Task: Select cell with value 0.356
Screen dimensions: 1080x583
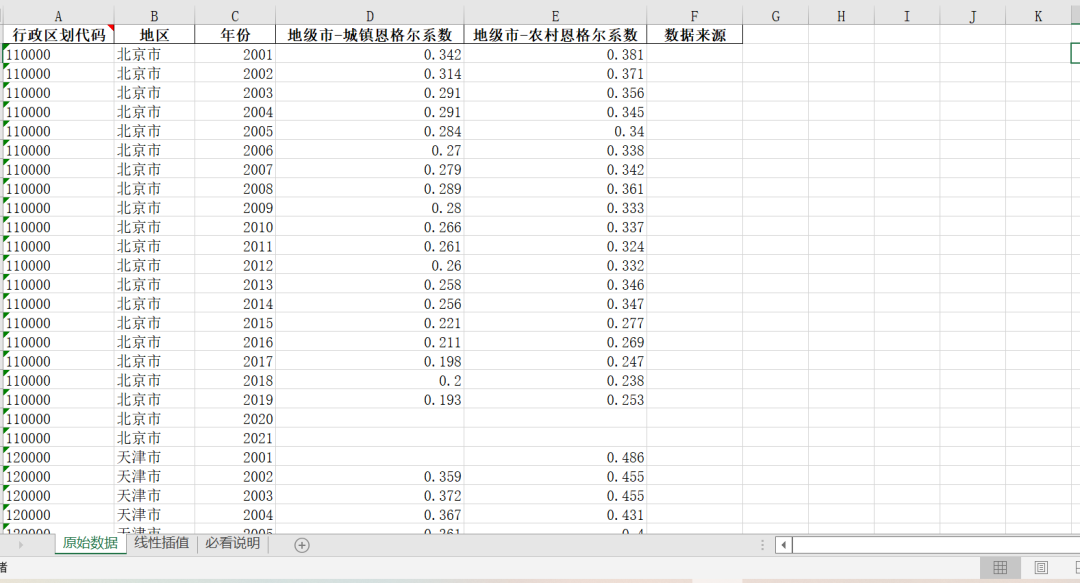Action: tap(555, 93)
